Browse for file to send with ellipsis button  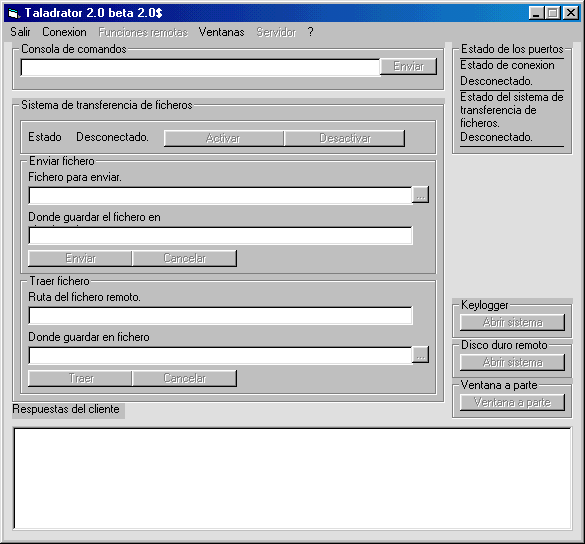pyautogui.click(x=420, y=195)
